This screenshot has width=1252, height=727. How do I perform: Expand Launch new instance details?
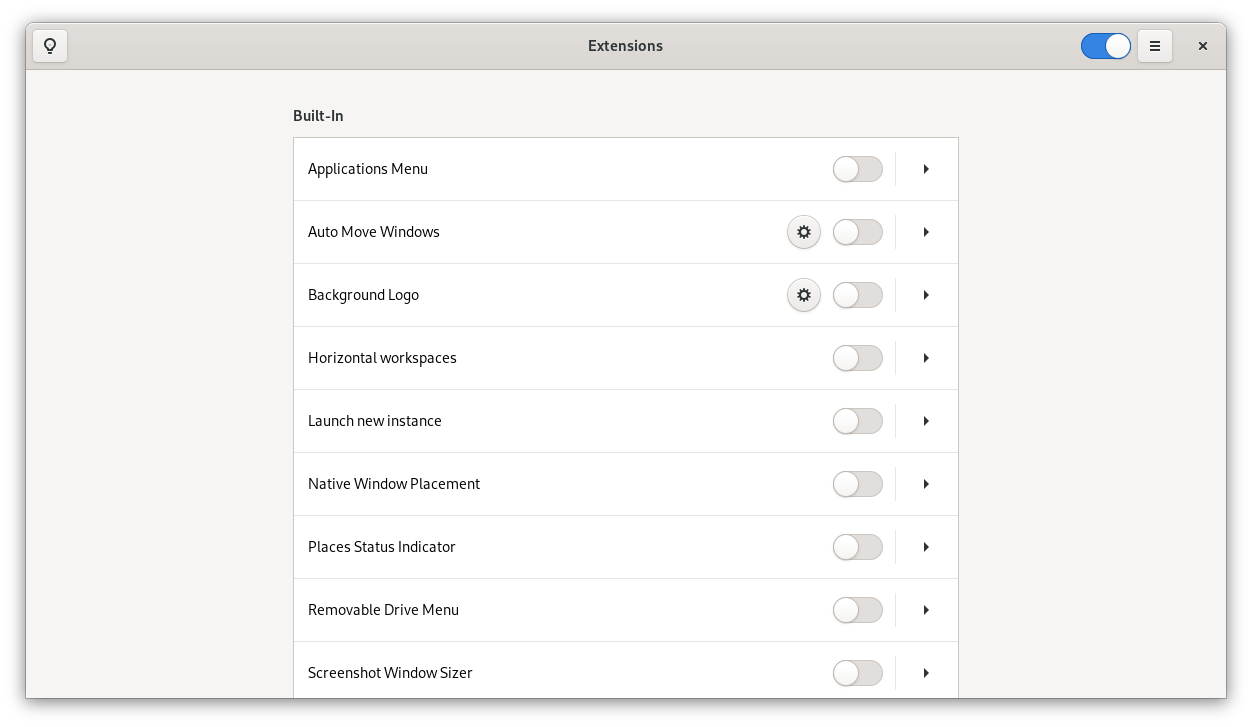pyautogui.click(x=927, y=421)
